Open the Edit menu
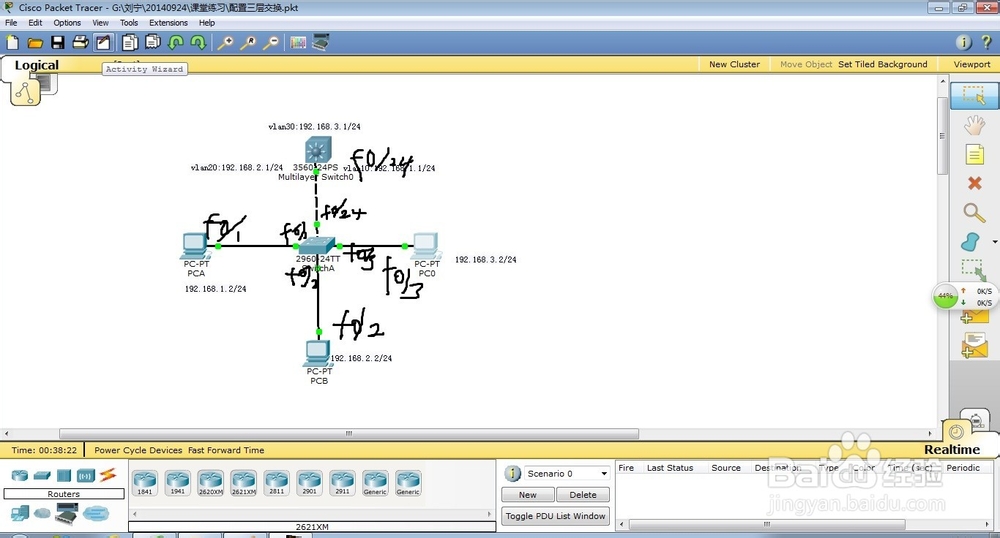The height and width of the screenshot is (538, 1000). click(x=35, y=22)
